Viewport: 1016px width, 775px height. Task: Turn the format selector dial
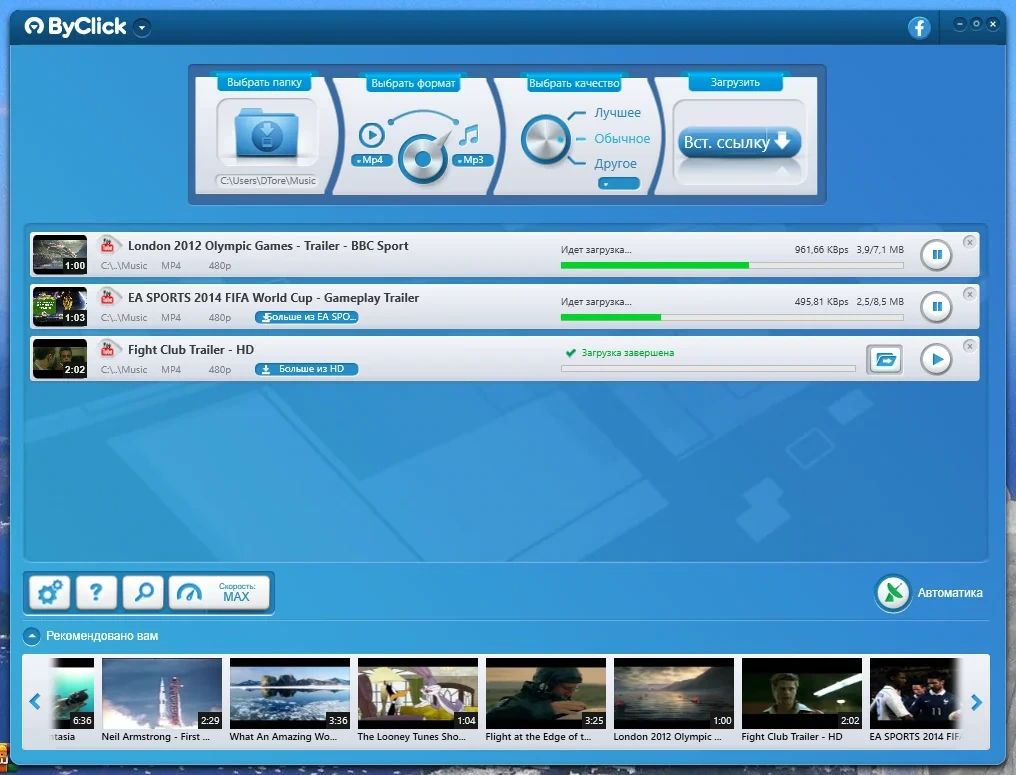pyautogui.click(x=423, y=159)
